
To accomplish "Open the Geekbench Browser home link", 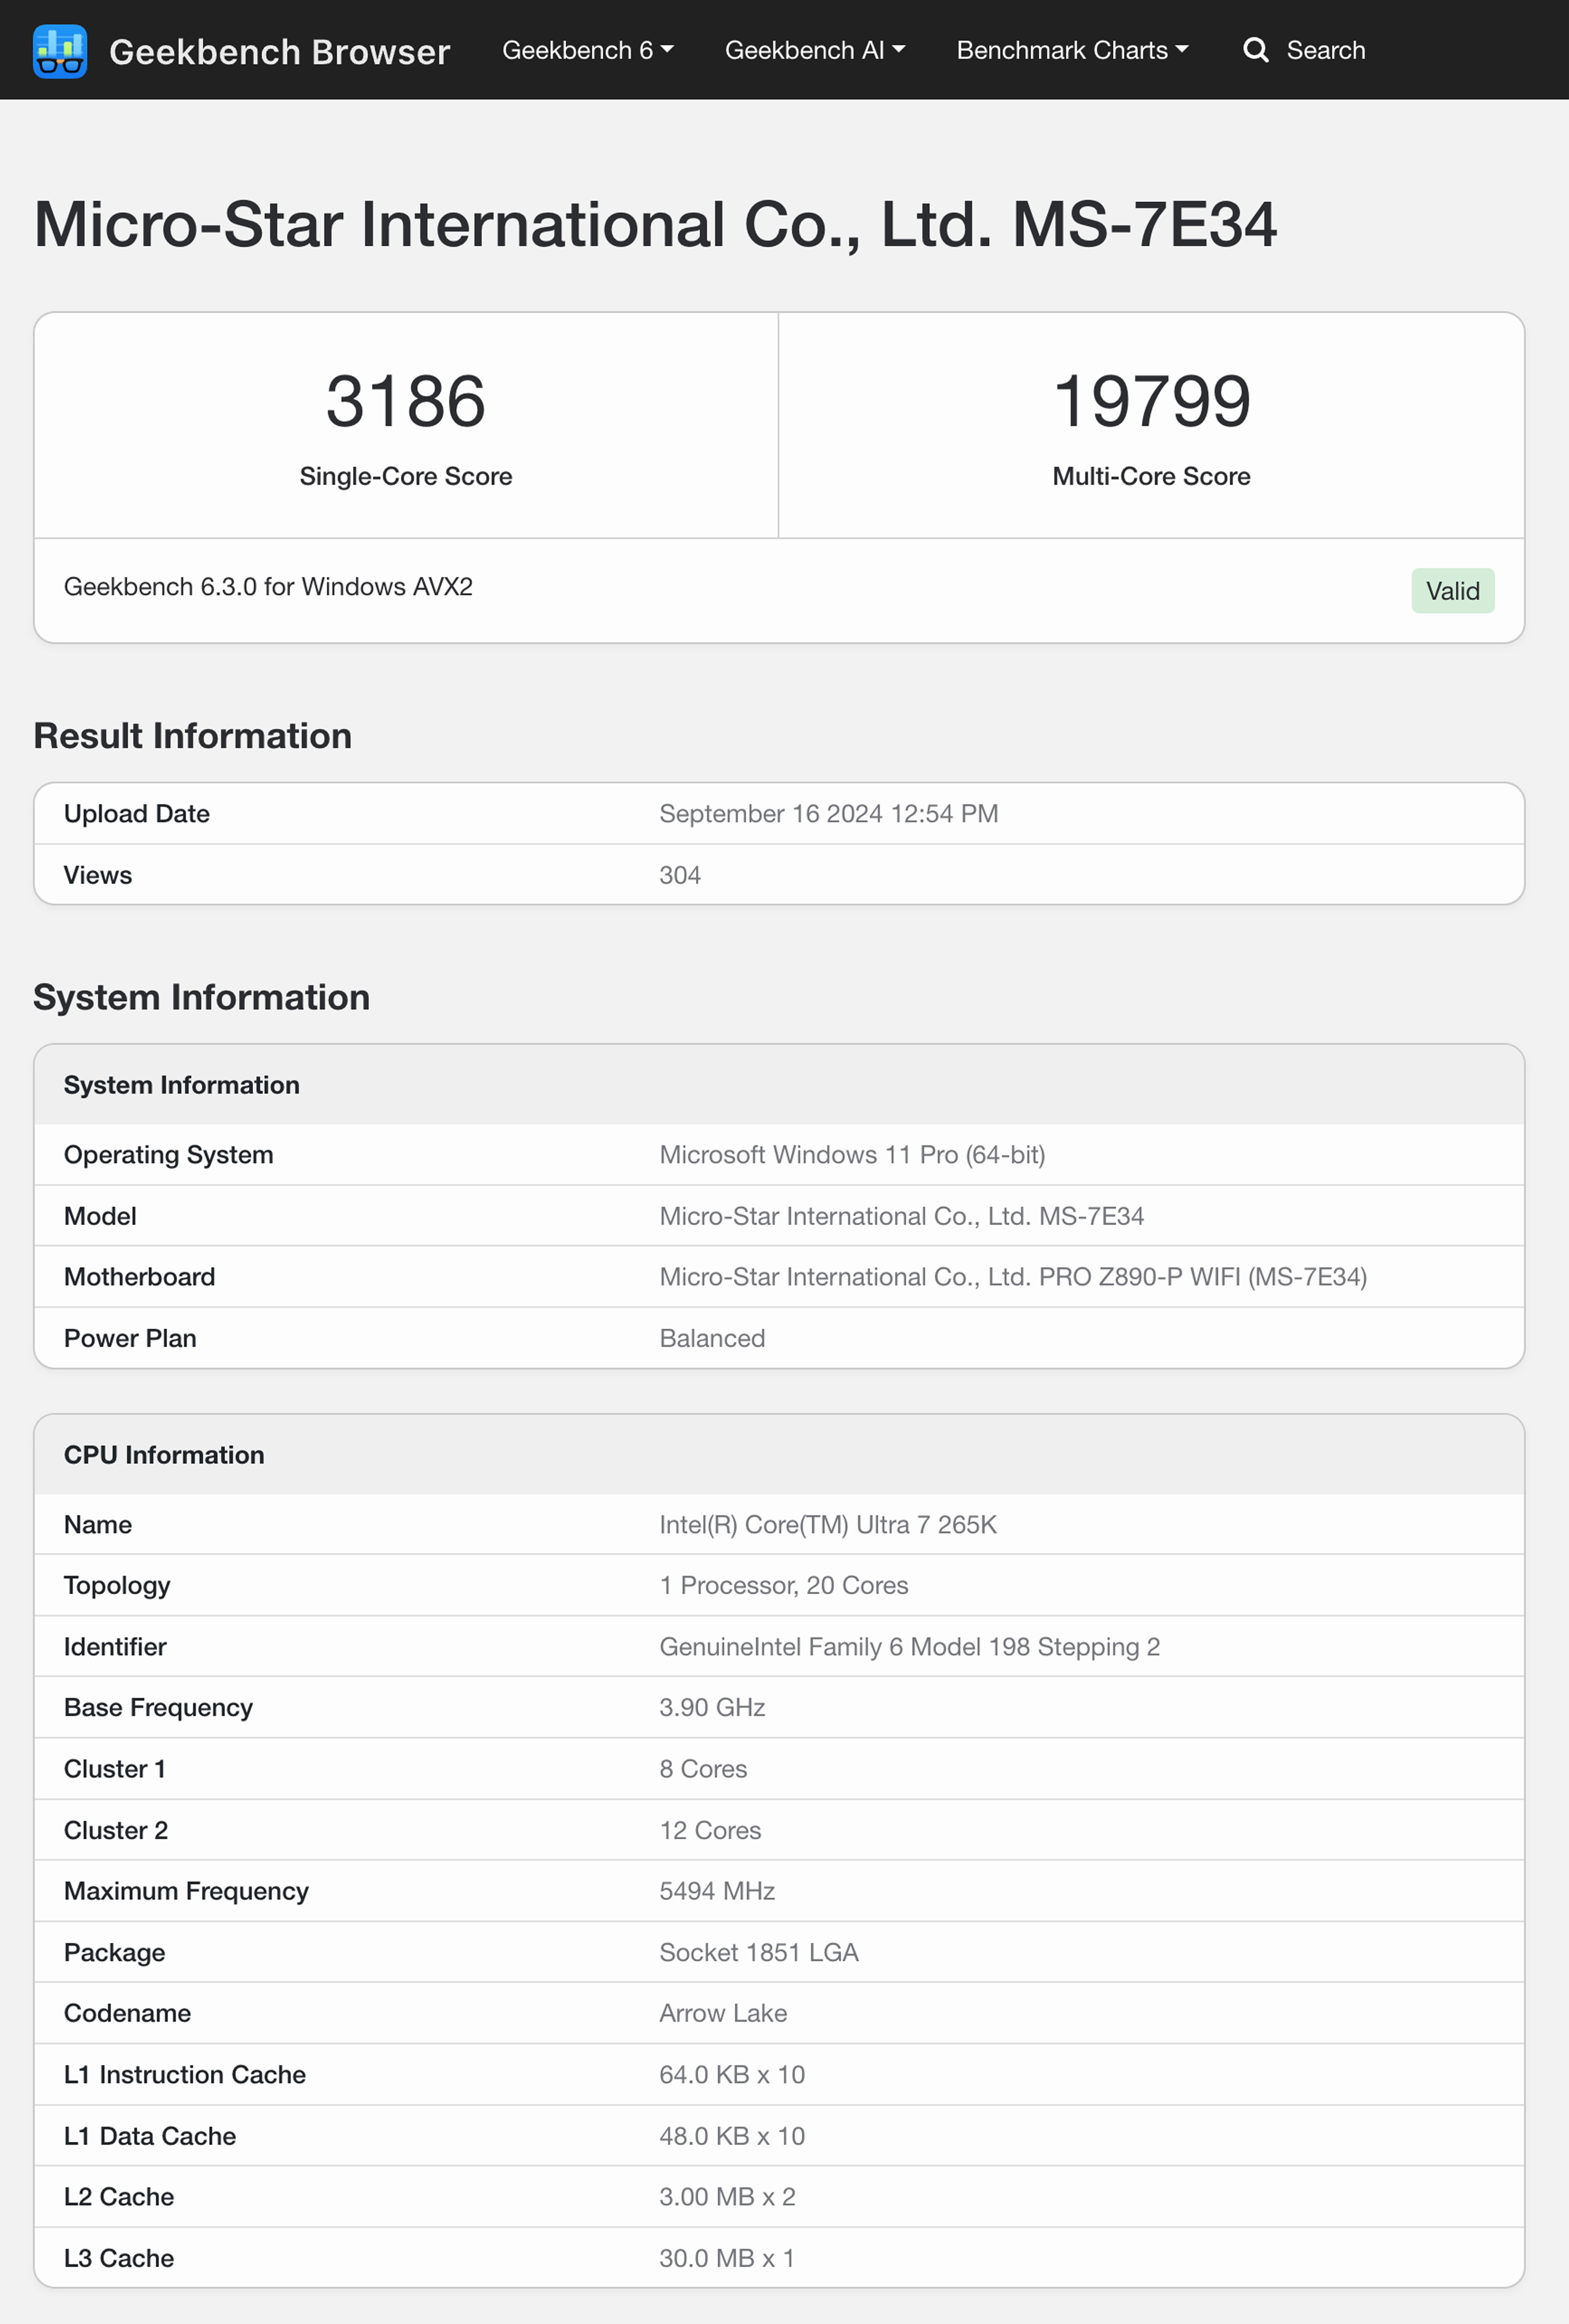I will [x=279, y=51].
